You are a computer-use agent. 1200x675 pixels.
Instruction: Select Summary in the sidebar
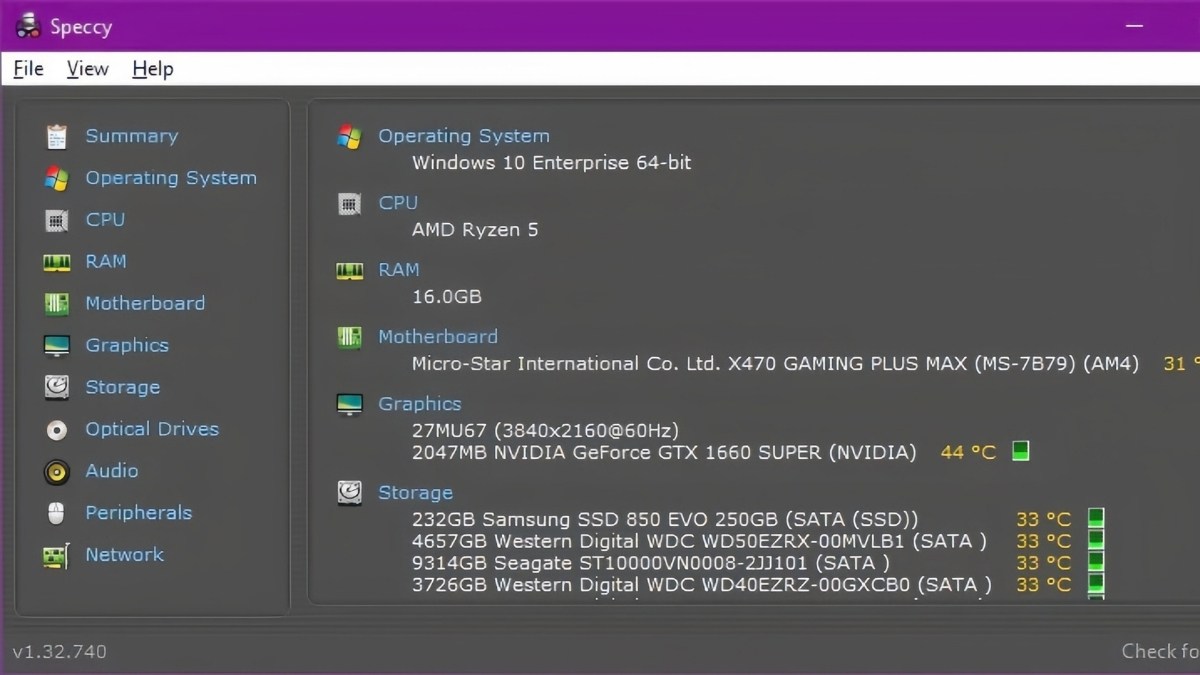tap(131, 136)
